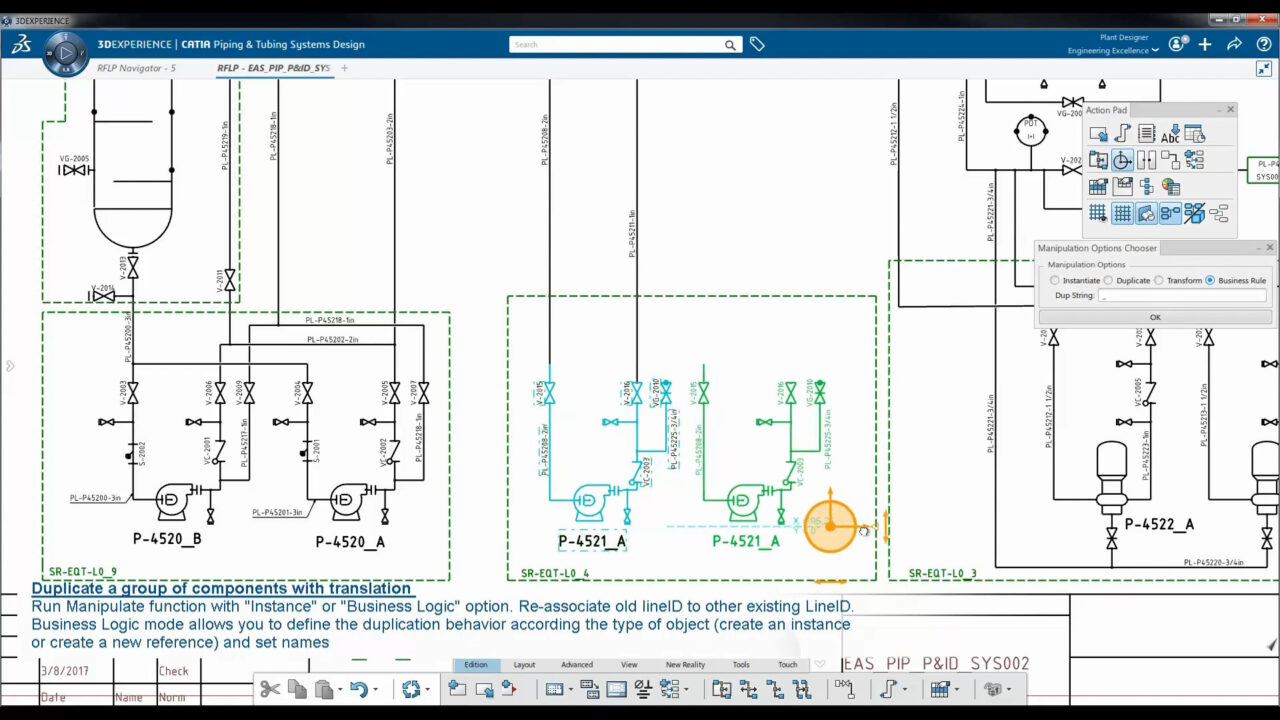Click OK in Manipulation Options Chooser
The width and height of the screenshot is (1280, 720).
tap(1155, 317)
